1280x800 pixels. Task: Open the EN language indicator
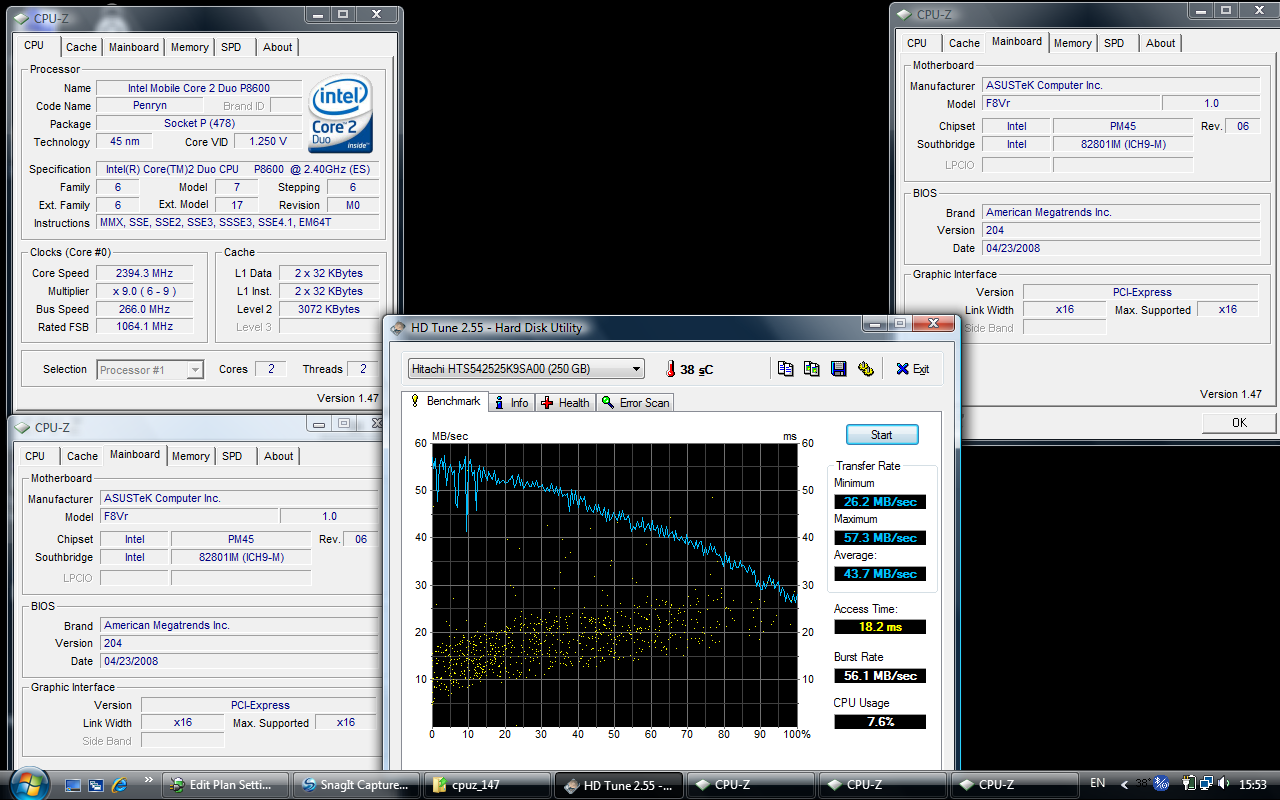coord(1097,784)
